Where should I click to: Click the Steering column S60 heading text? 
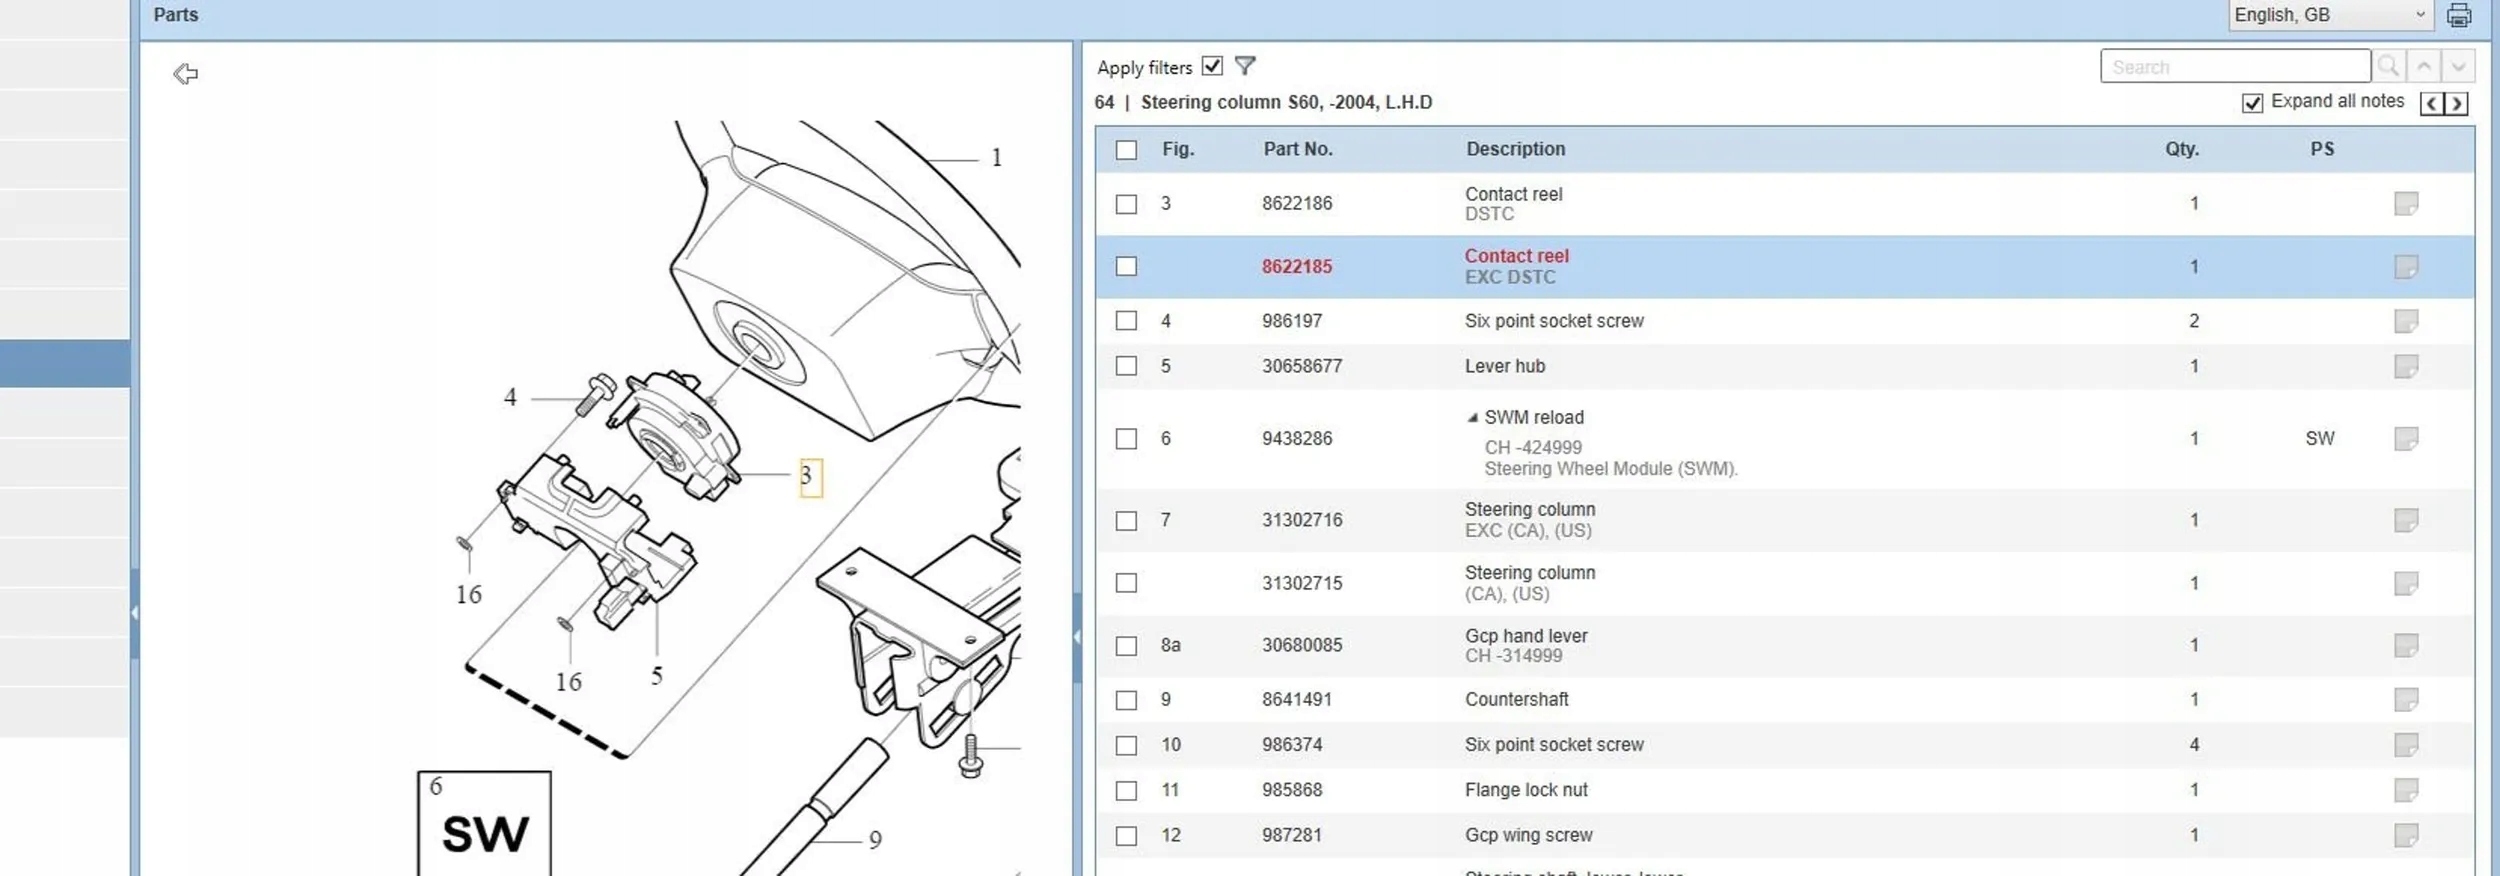[x=1286, y=103]
